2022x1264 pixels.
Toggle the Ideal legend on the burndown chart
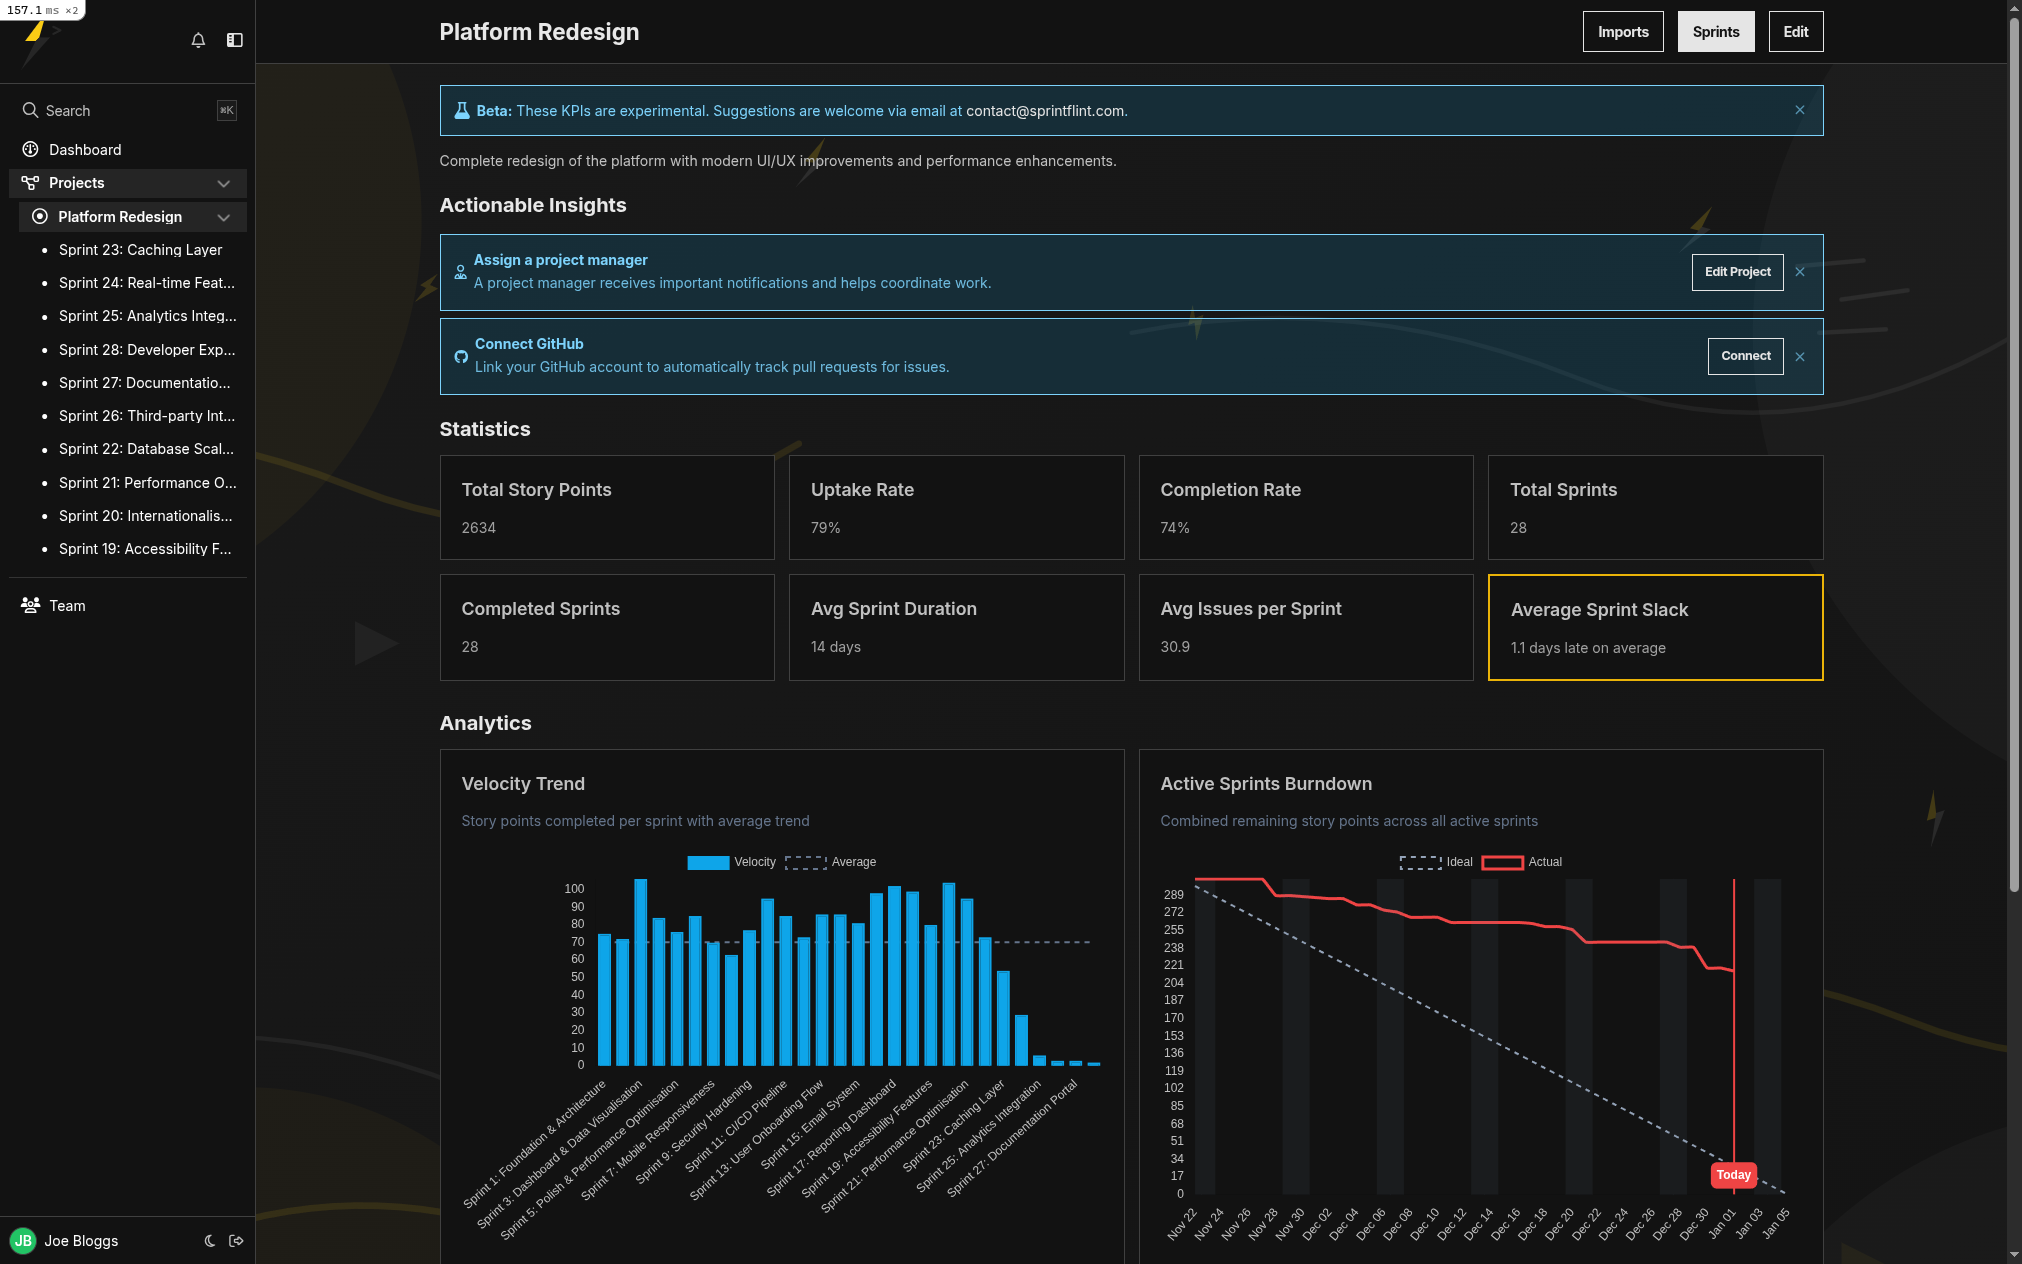pyautogui.click(x=1436, y=861)
